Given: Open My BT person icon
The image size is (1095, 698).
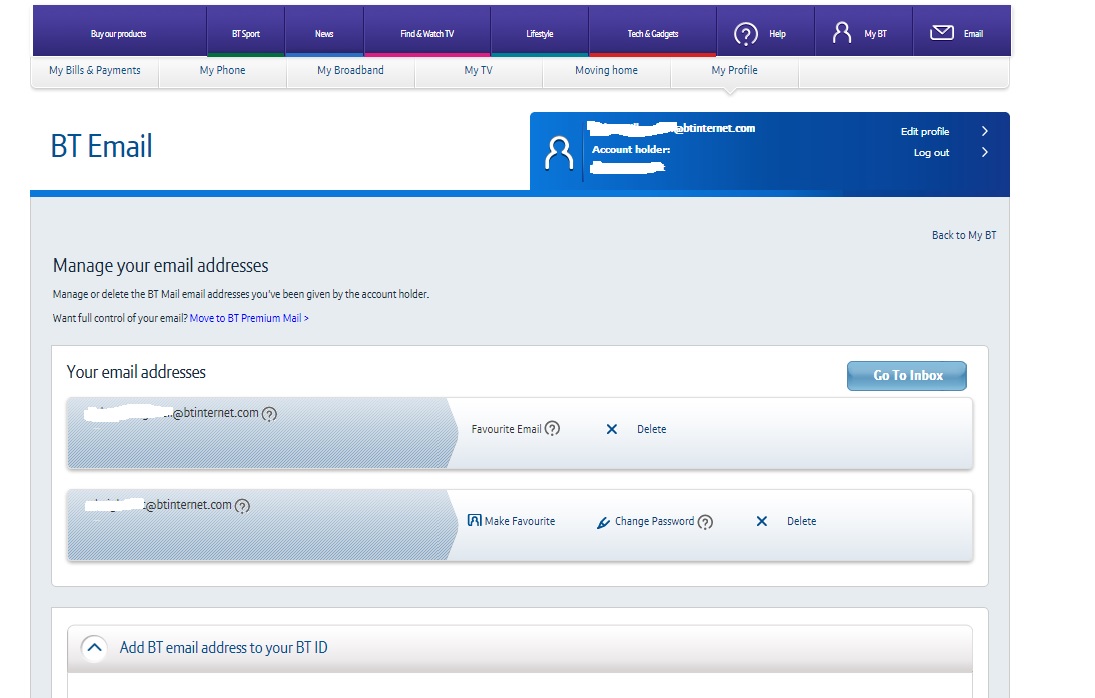Looking at the screenshot, I should coord(842,33).
